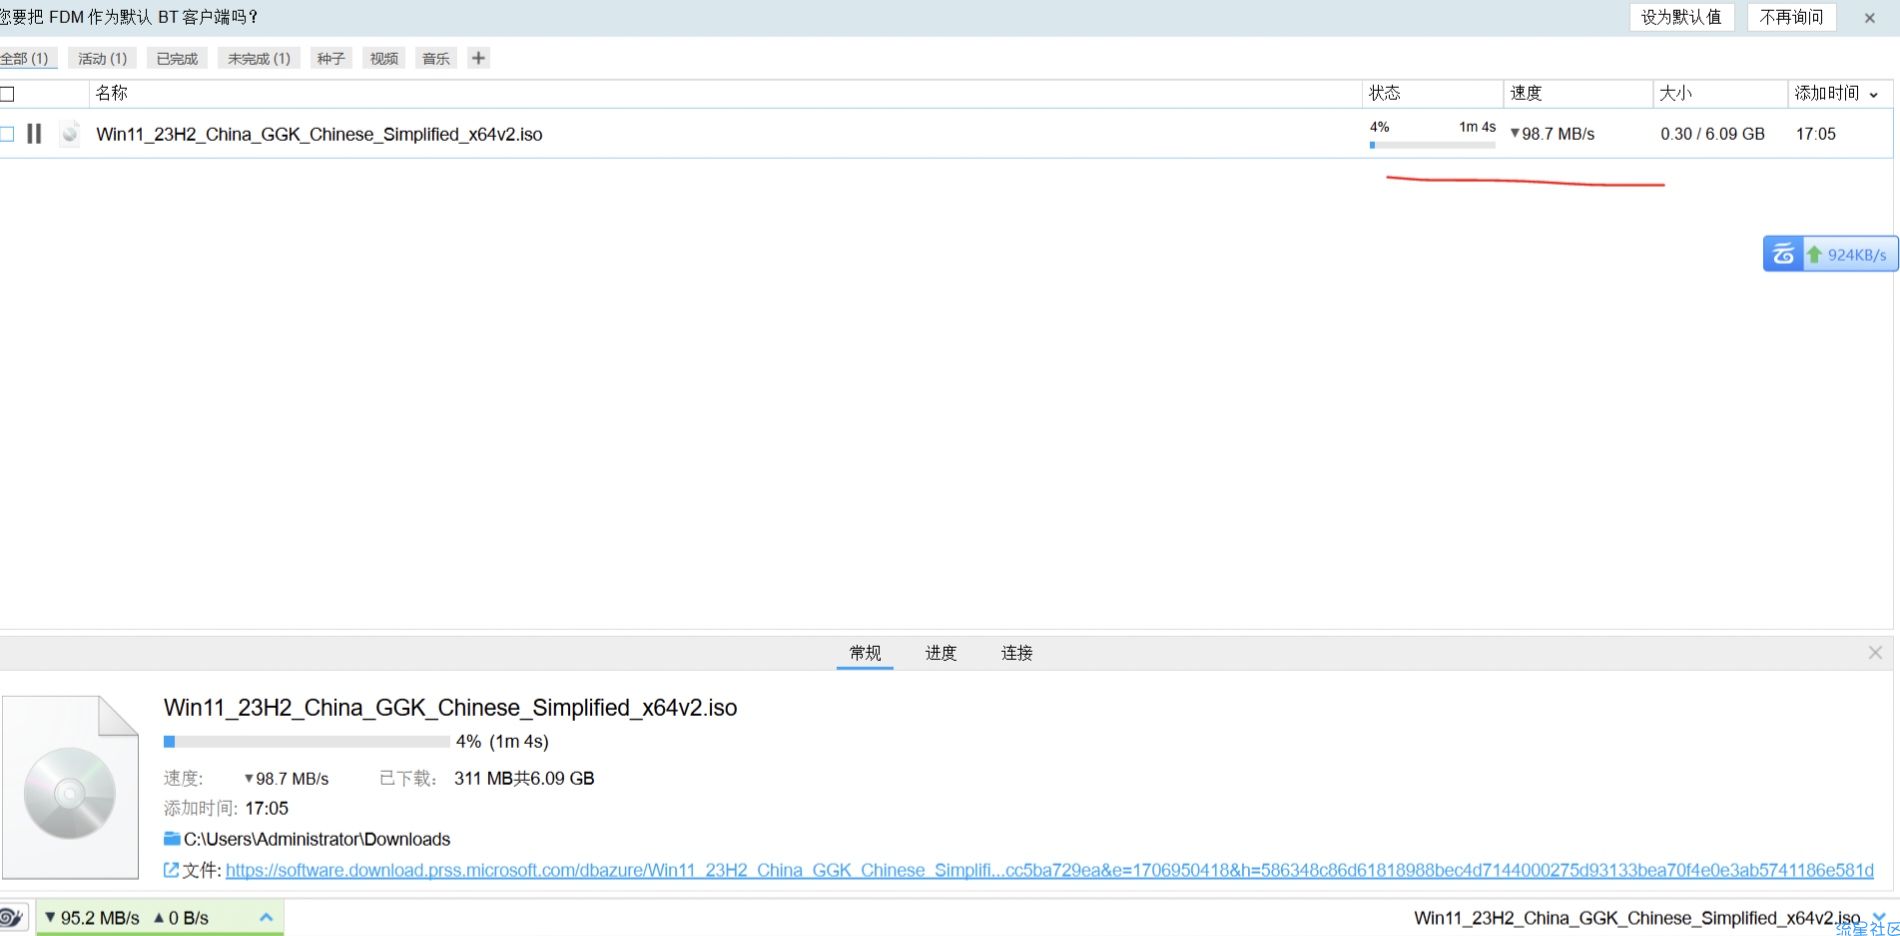The image size is (1900, 936).
Task: Click the 311 MB共6.09 GB downloaded text
Action: coord(524,778)
